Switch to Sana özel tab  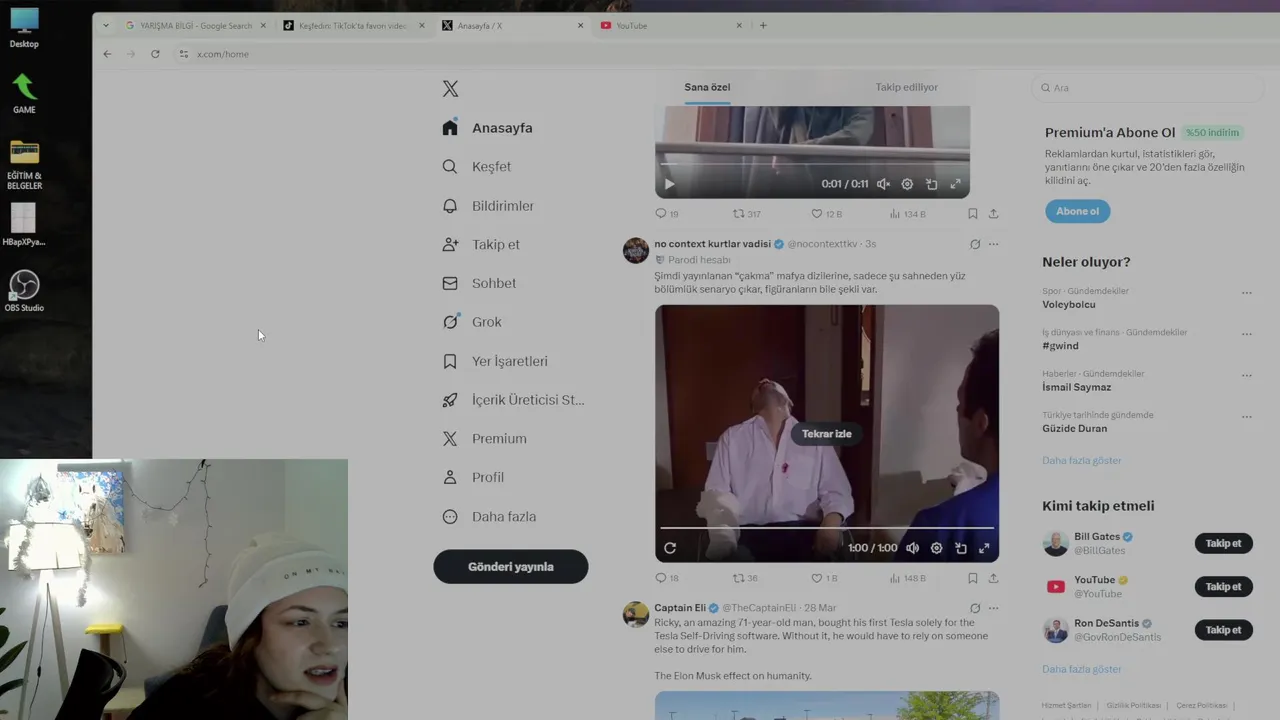(x=707, y=87)
